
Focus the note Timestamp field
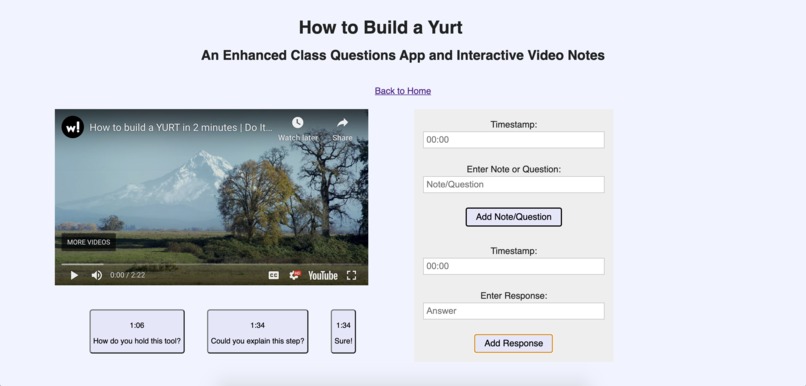tap(514, 140)
